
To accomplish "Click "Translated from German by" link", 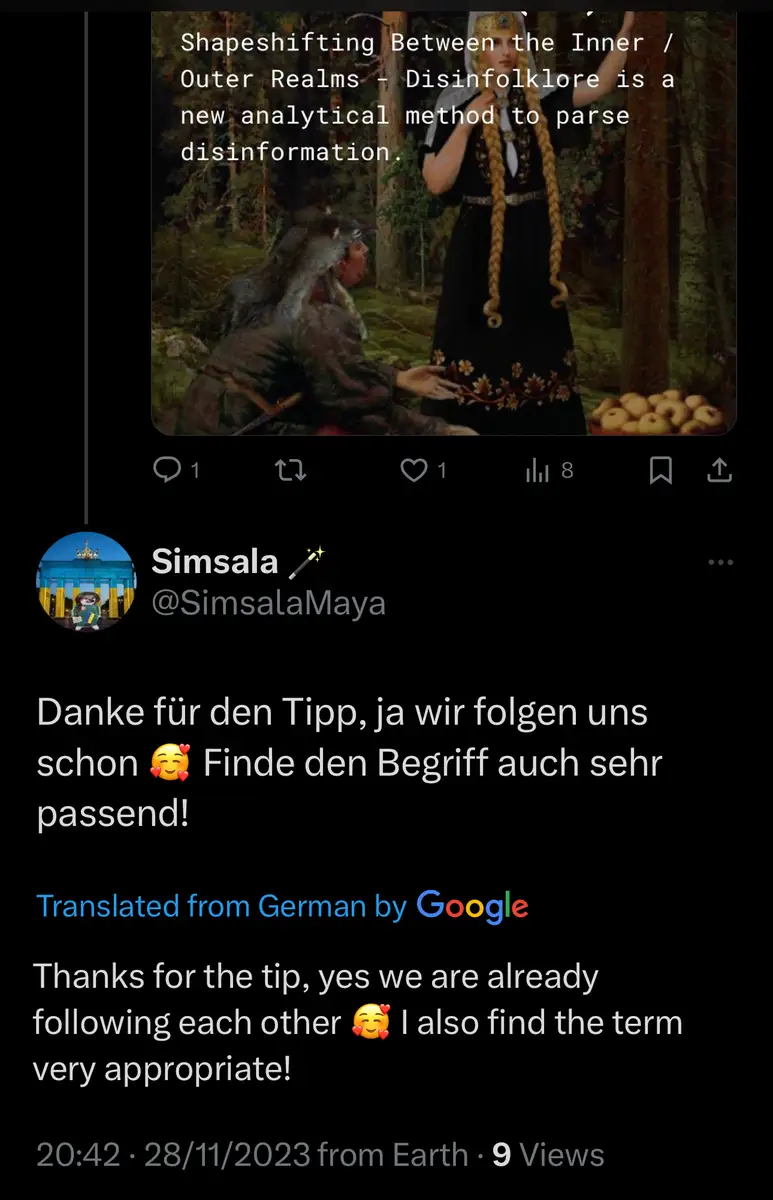I will click(x=221, y=906).
